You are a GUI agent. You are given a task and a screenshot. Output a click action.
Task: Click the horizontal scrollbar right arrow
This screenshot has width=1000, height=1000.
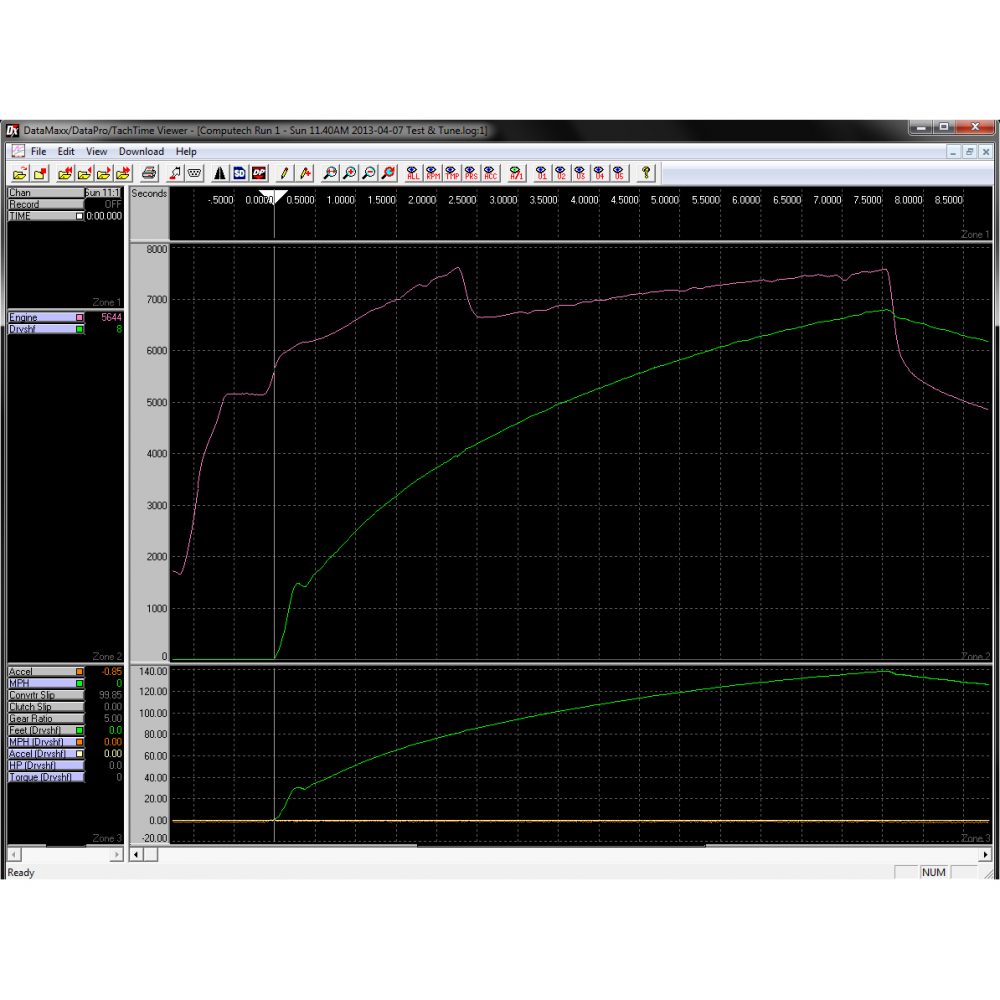tap(985, 855)
